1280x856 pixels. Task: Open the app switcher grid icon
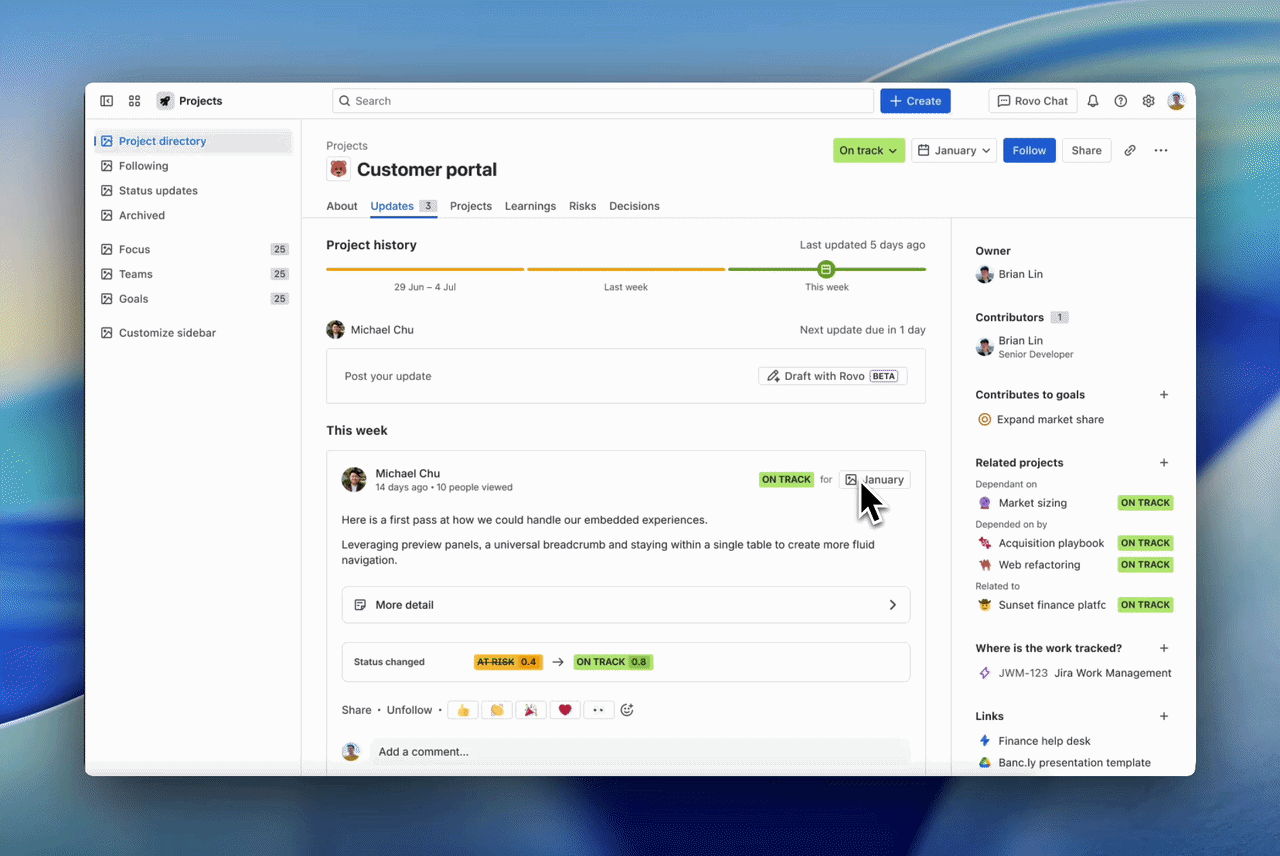[x=135, y=101]
